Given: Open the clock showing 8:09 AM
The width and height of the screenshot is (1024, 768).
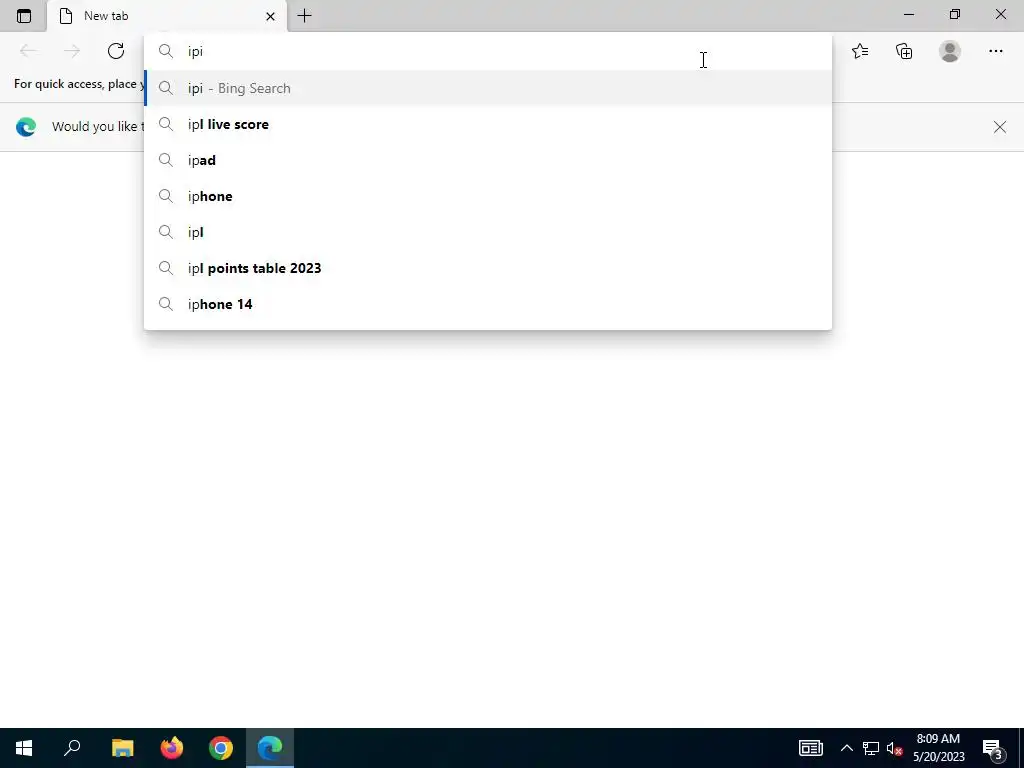Looking at the screenshot, I should click(938, 748).
